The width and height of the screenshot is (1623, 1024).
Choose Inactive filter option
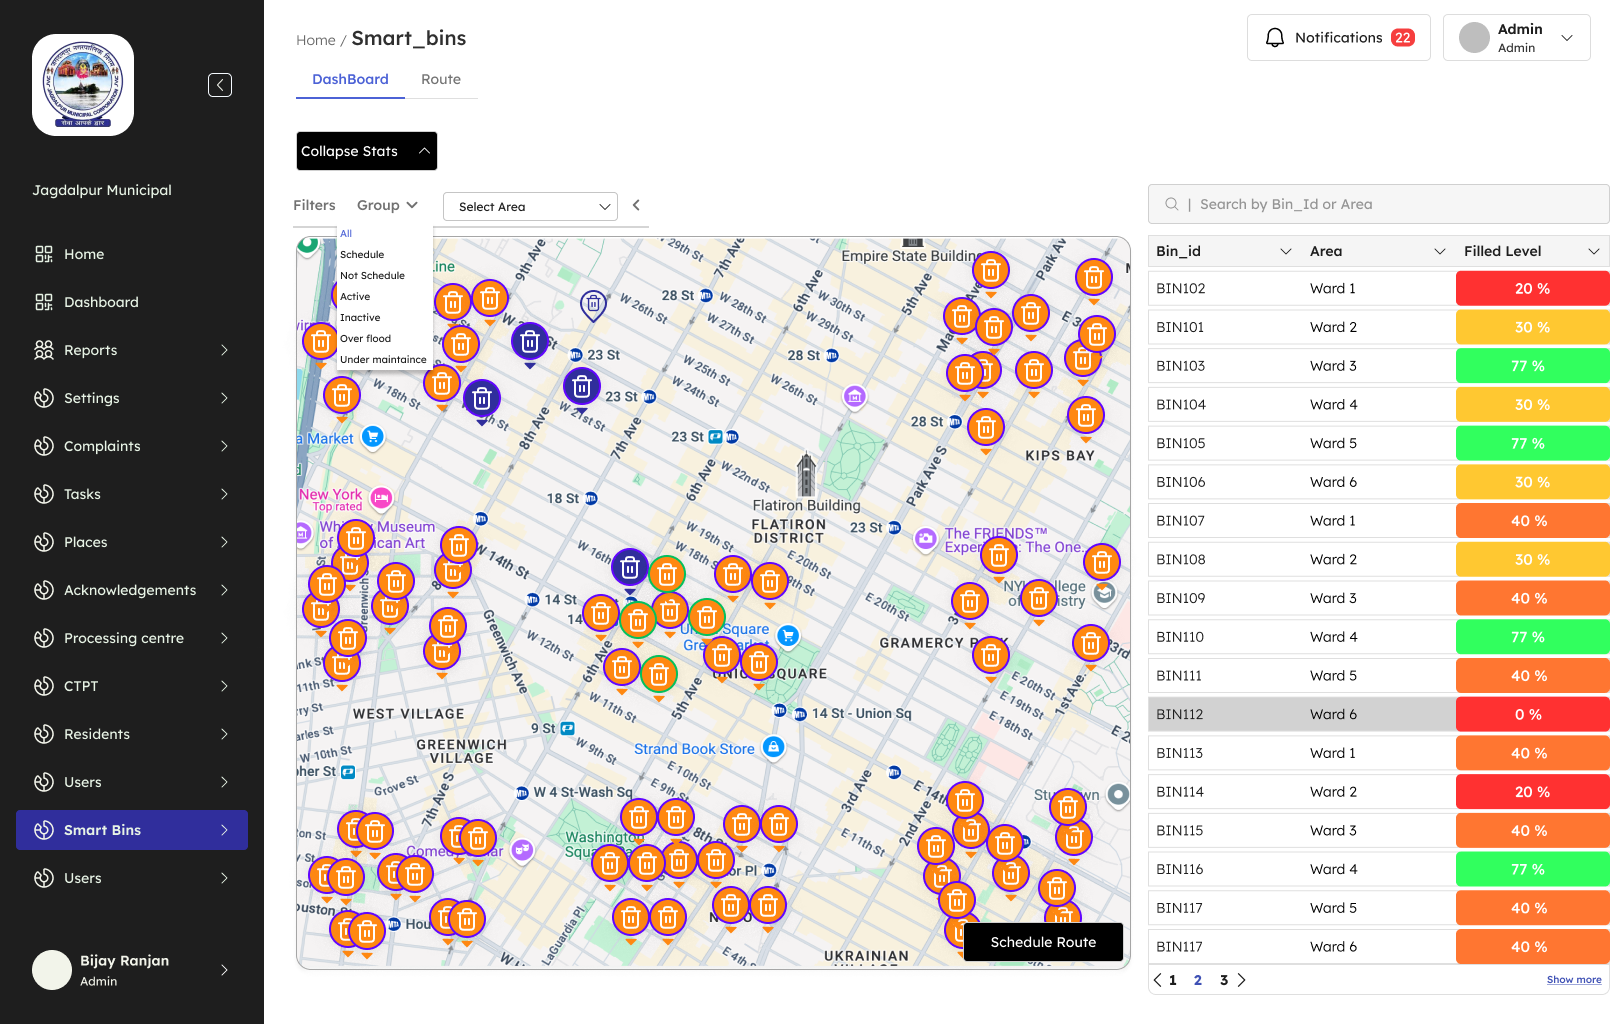pyautogui.click(x=360, y=318)
